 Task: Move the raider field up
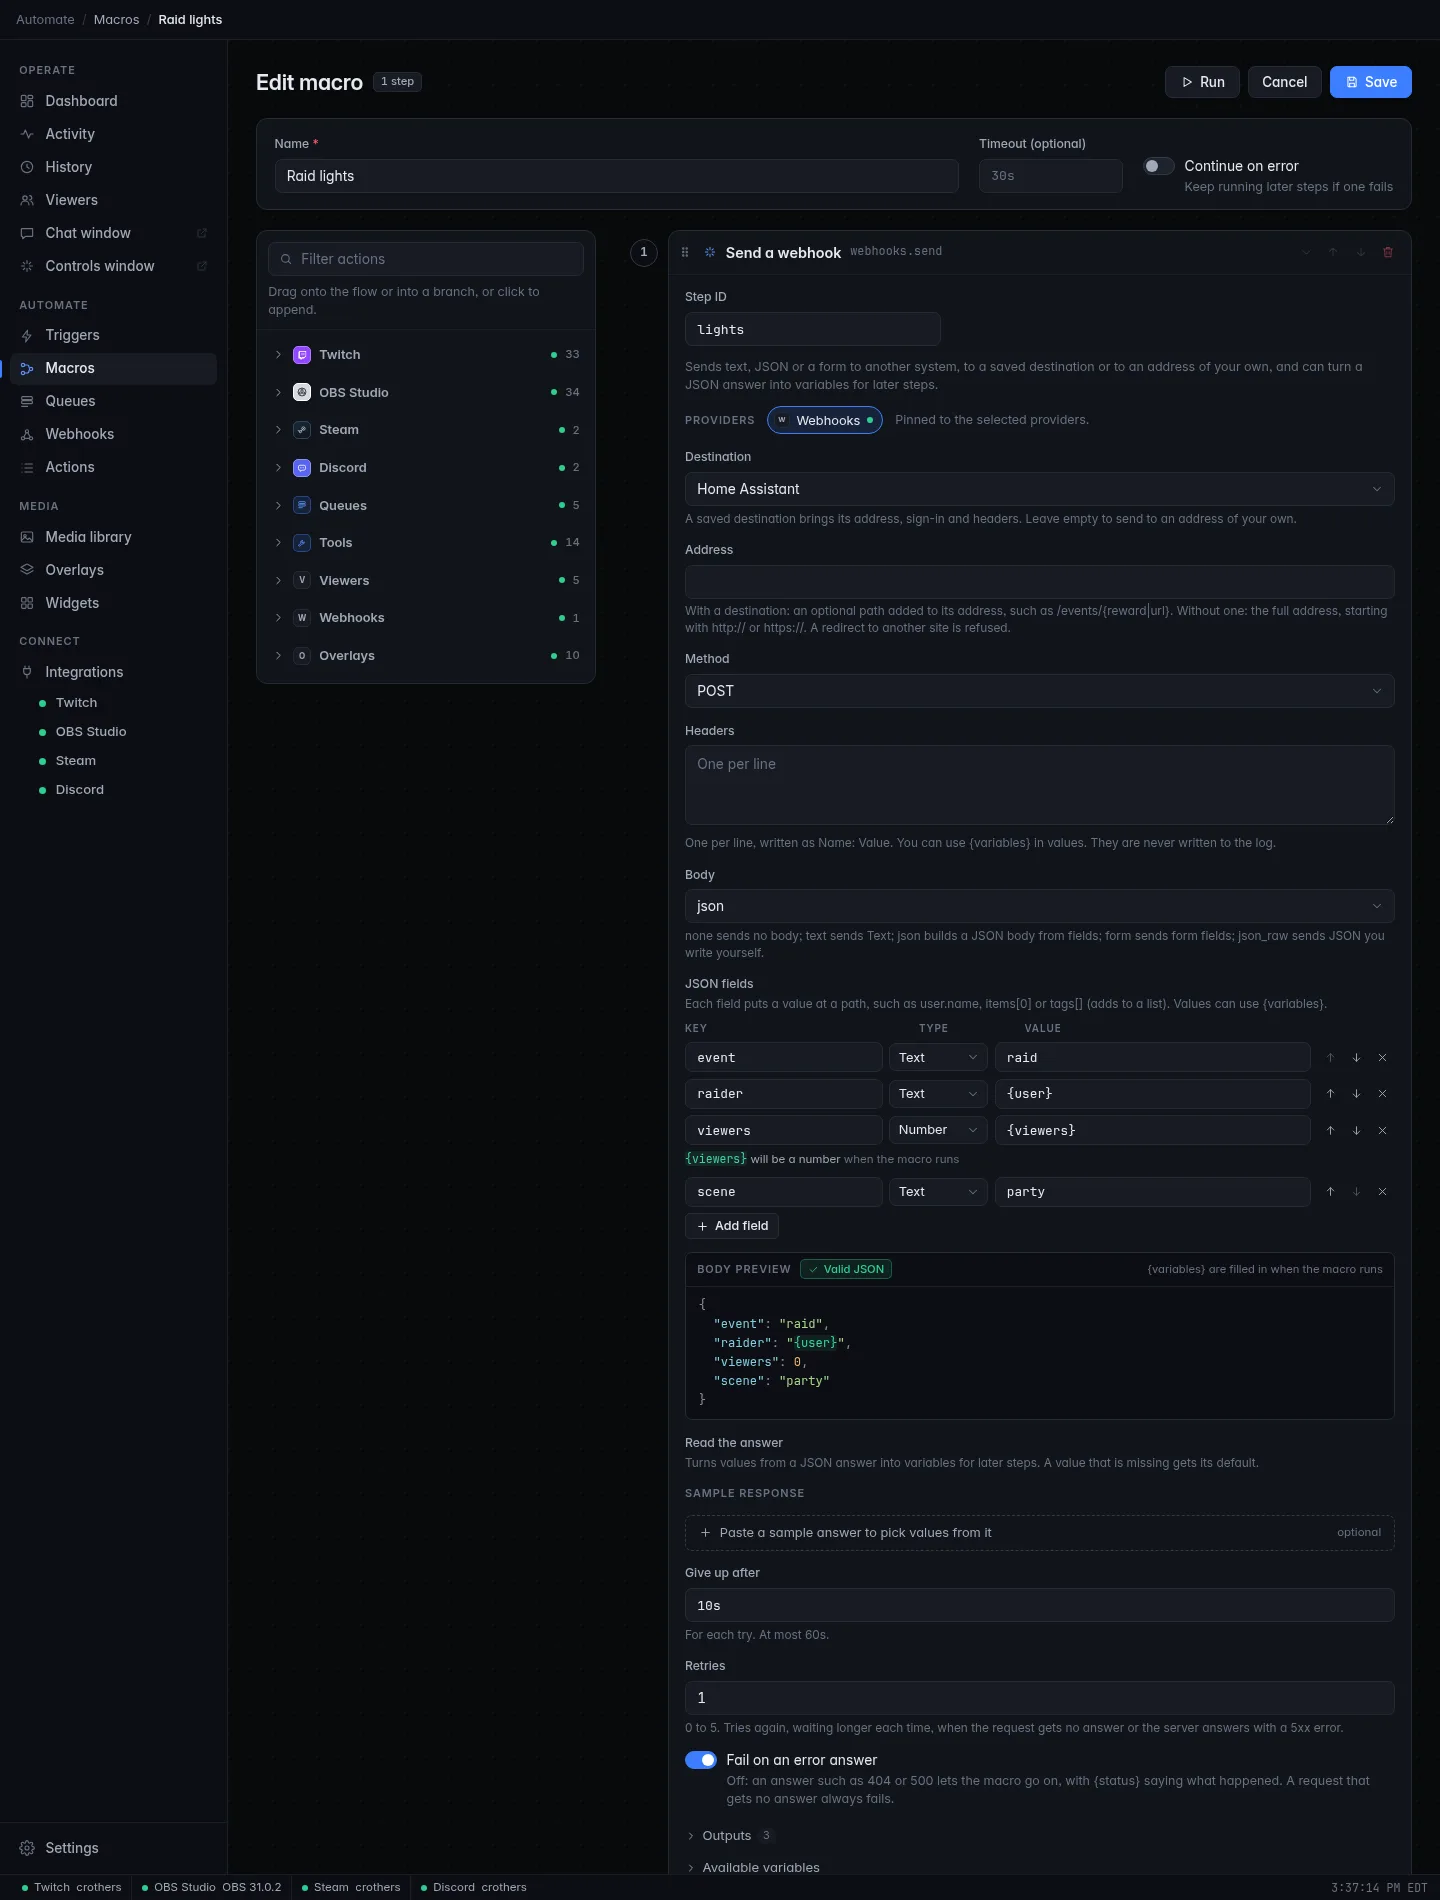tap(1330, 1094)
